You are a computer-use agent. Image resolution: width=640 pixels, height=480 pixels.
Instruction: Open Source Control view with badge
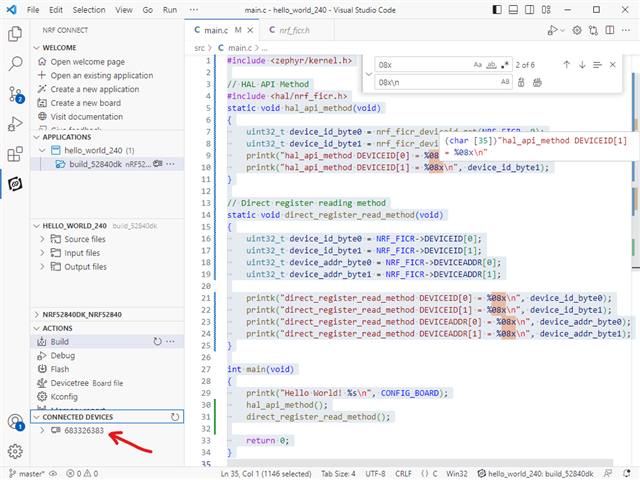click(x=15, y=94)
